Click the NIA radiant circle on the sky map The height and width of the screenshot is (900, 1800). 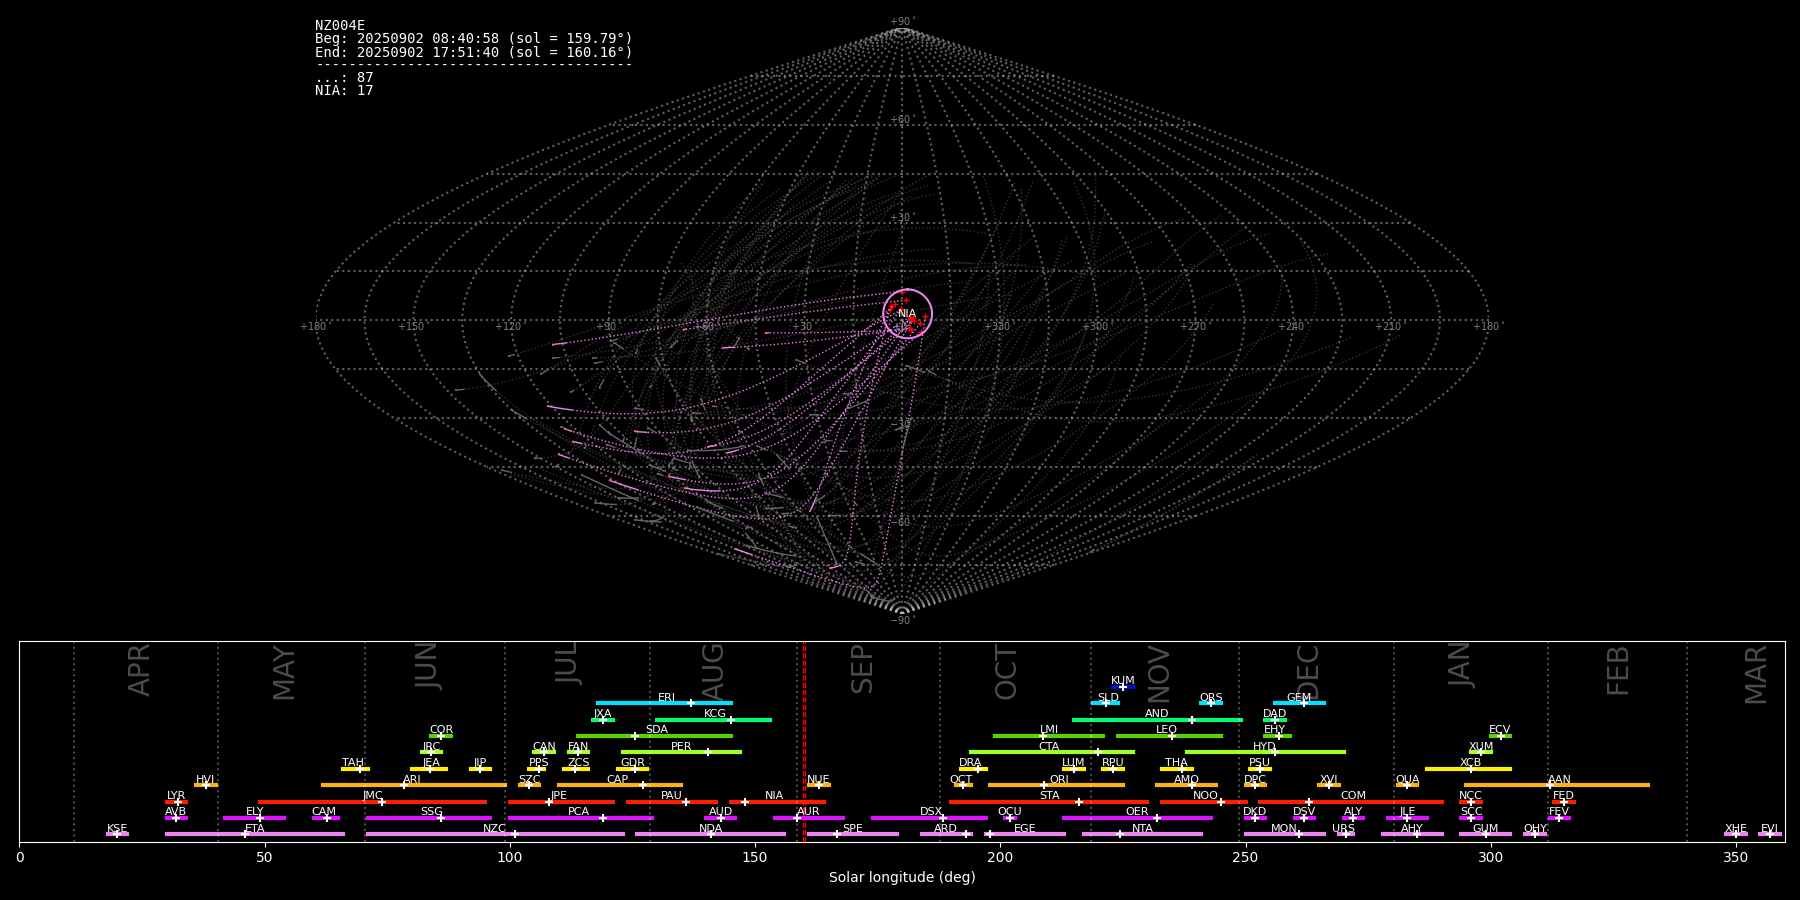[908, 314]
